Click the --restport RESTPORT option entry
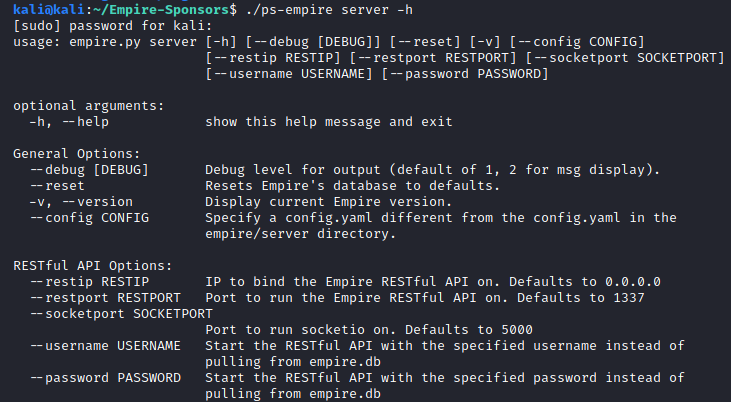Image resolution: width=731 pixels, height=402 pixels. (x=105, y=298)
